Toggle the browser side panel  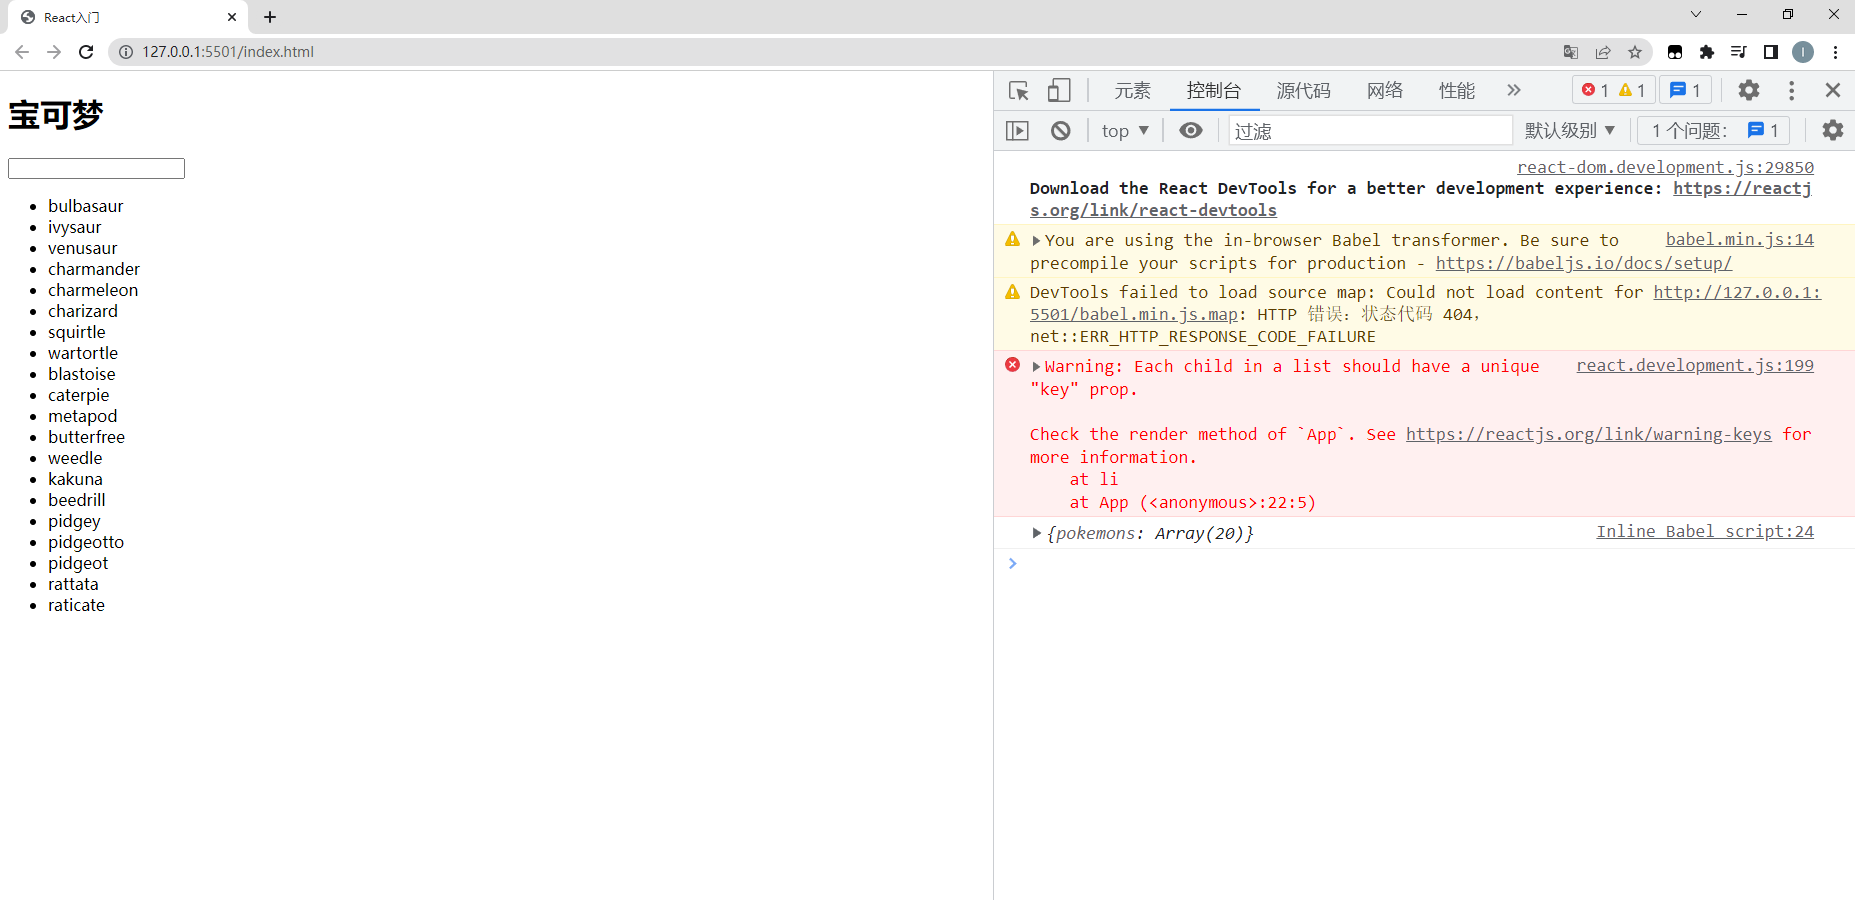[x=1771, y=52]
